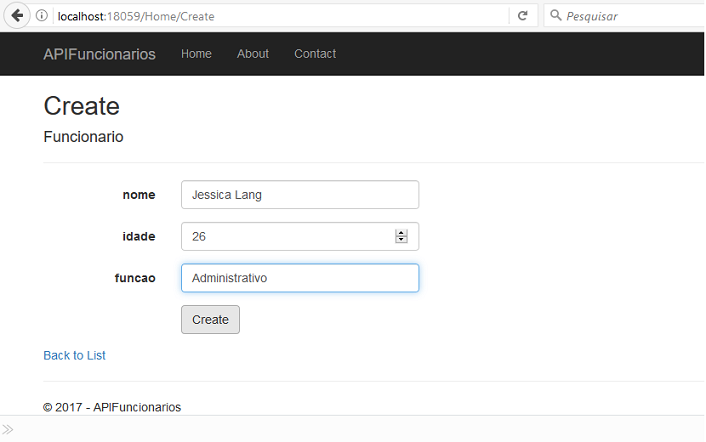Click the browser back arrow button
Viewport: 706px width, 442px height.
pyautogui.click(x=17, y=16)
